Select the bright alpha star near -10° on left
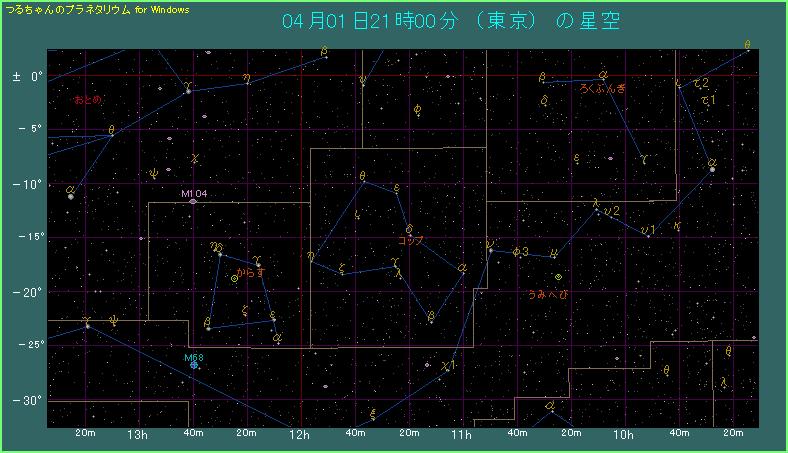 (71, 195)
